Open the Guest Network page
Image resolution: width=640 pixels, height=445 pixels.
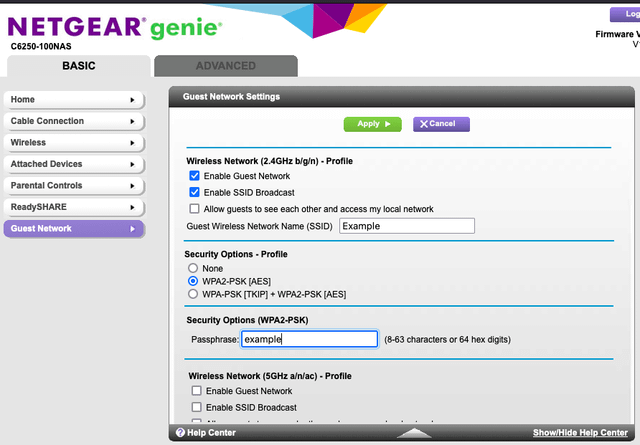pyautogui.click(x=74, y=229)
